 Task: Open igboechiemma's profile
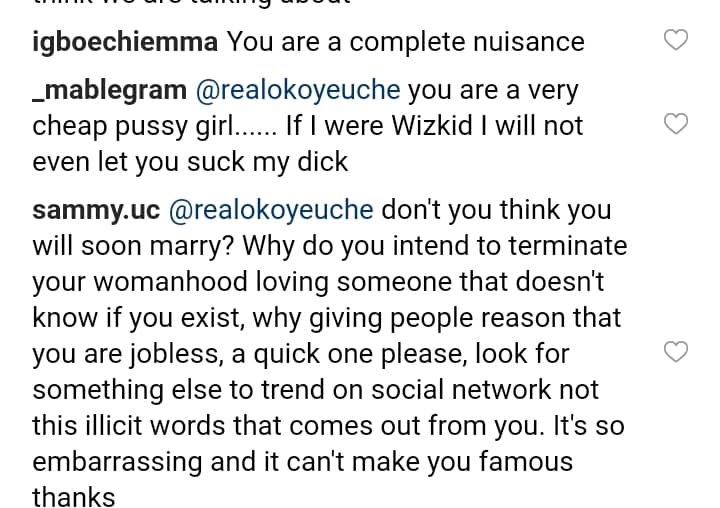coord(125,42)
